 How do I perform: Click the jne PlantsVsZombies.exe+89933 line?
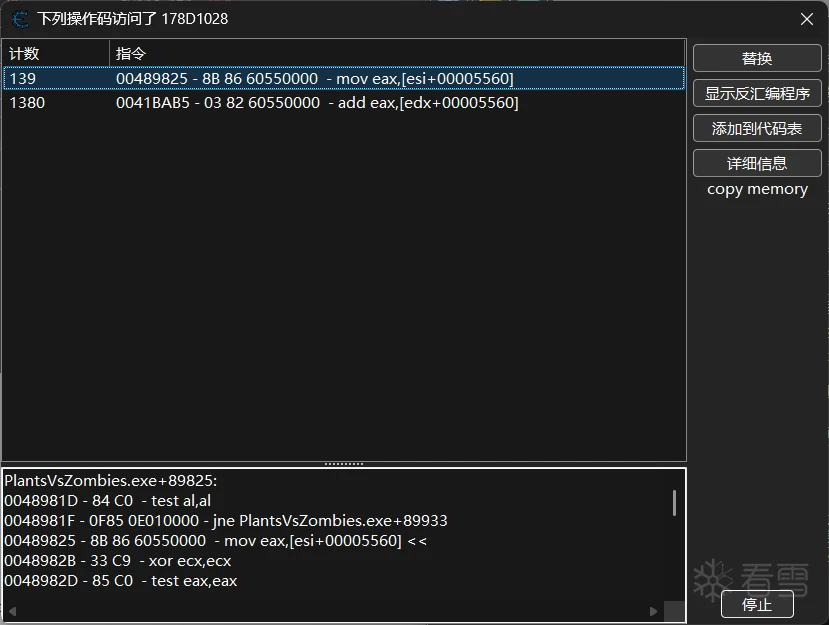[226, 521]
